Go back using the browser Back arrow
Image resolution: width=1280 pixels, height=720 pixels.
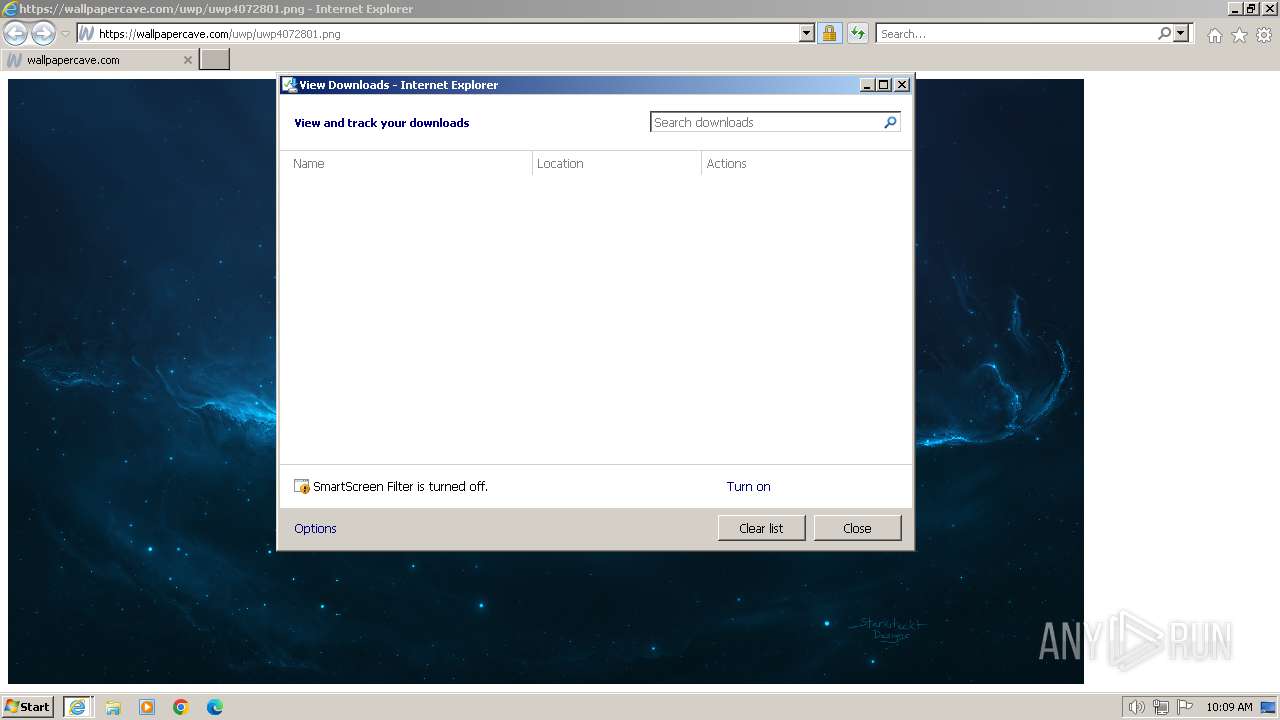(x=15, y=33)
